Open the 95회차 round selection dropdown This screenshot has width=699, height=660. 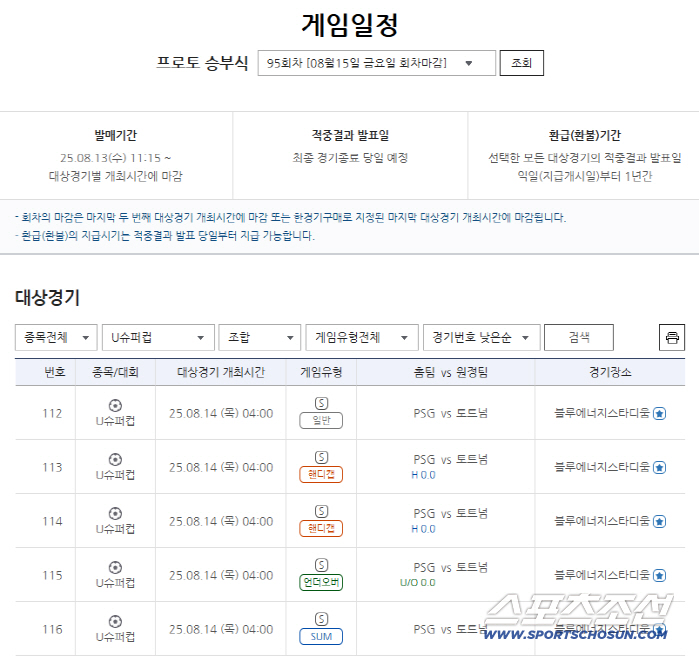[x=376, y=63]
